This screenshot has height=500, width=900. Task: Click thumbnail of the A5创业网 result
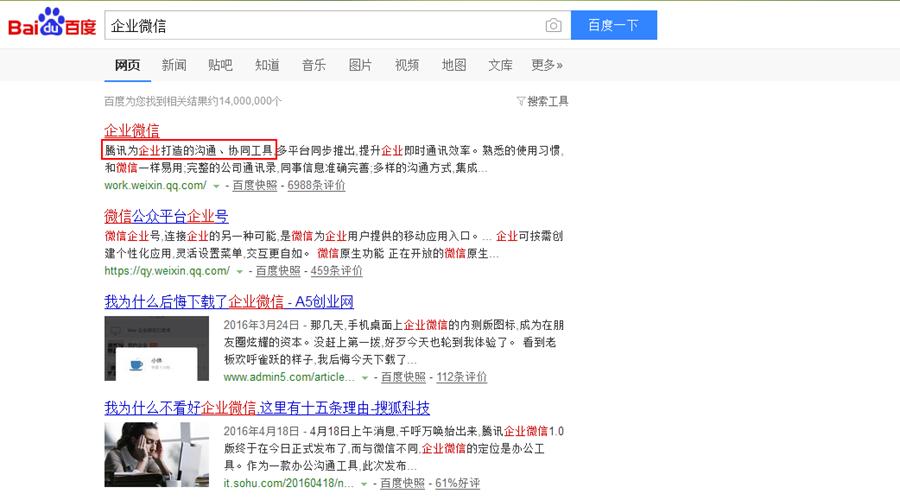click(x=157, y=348)
